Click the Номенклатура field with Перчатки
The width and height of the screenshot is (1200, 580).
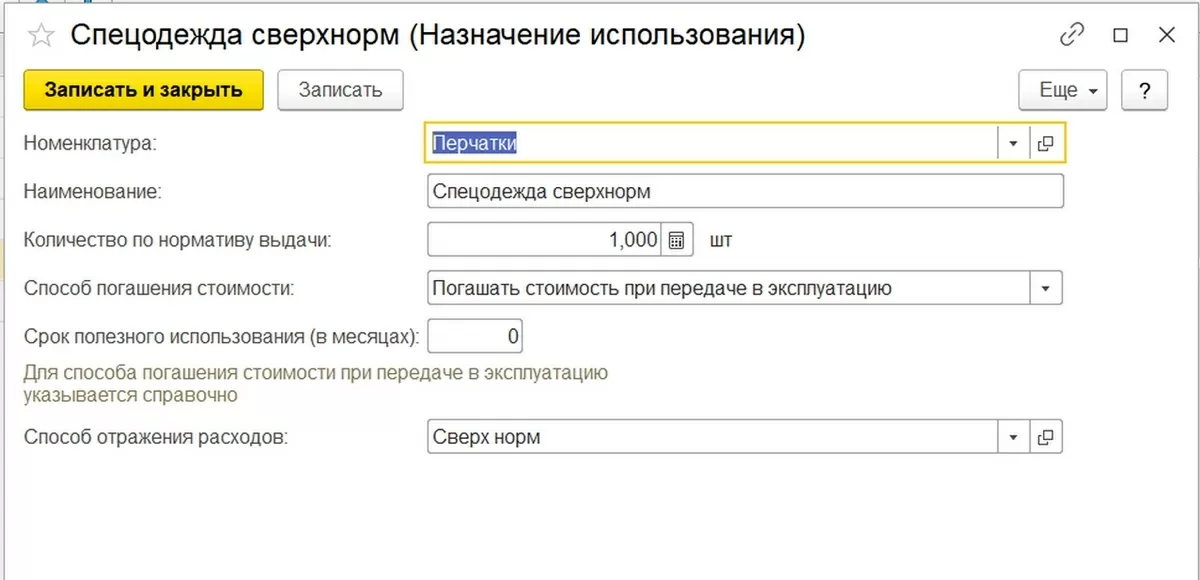[712, 144]
